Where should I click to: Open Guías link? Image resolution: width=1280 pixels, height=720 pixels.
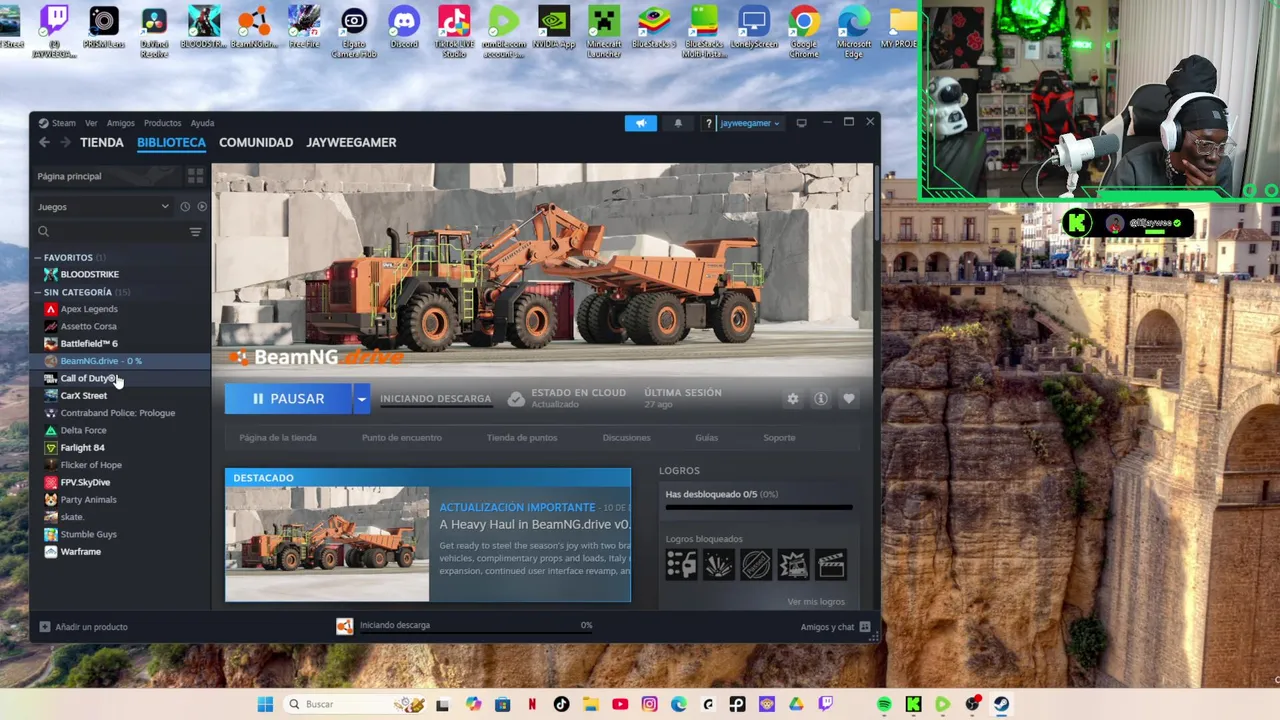click(x=706, y=438)
